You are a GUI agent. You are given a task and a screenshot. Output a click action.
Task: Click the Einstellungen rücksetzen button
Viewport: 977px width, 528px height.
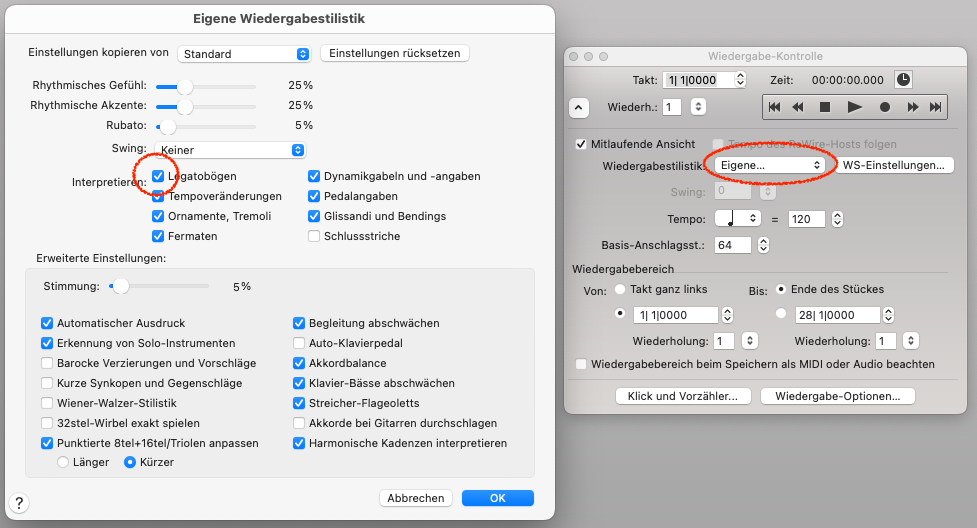[x=394, y=54]
